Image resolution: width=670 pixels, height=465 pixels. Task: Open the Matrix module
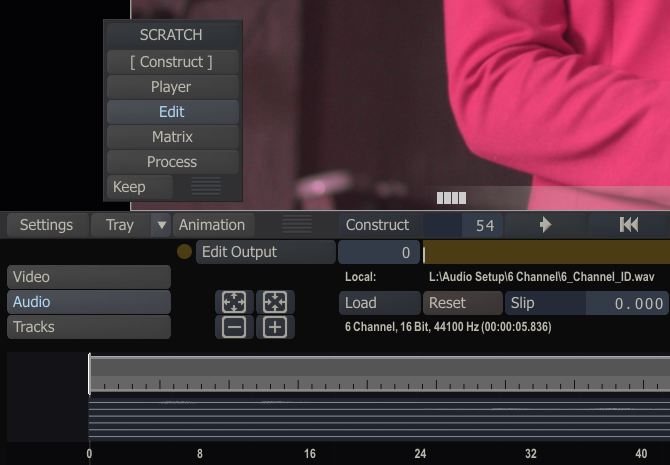pos(172,137)
